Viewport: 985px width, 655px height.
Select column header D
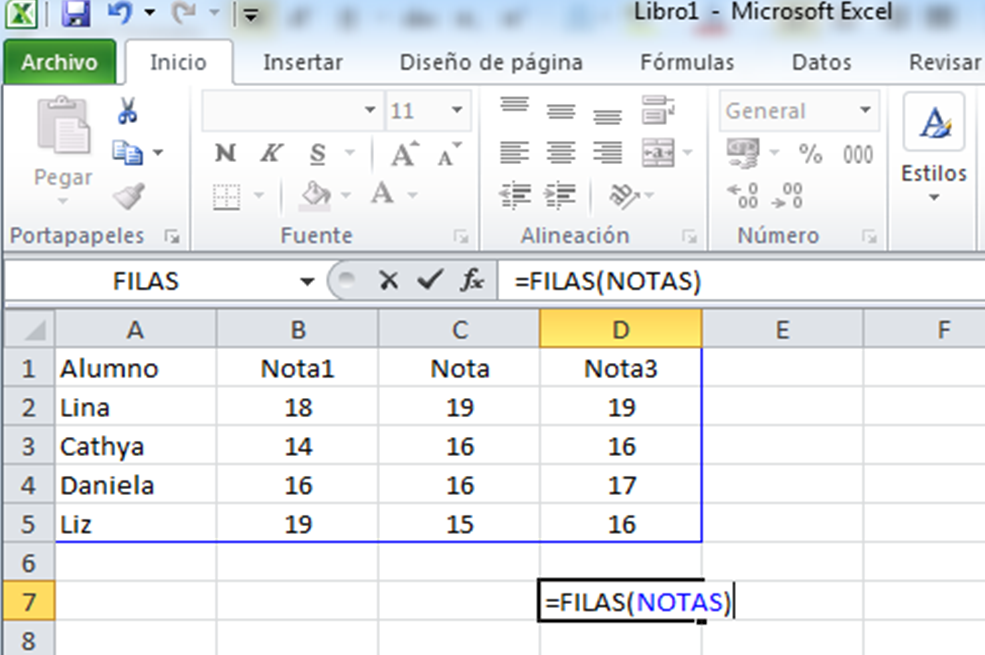pos(620,329)
